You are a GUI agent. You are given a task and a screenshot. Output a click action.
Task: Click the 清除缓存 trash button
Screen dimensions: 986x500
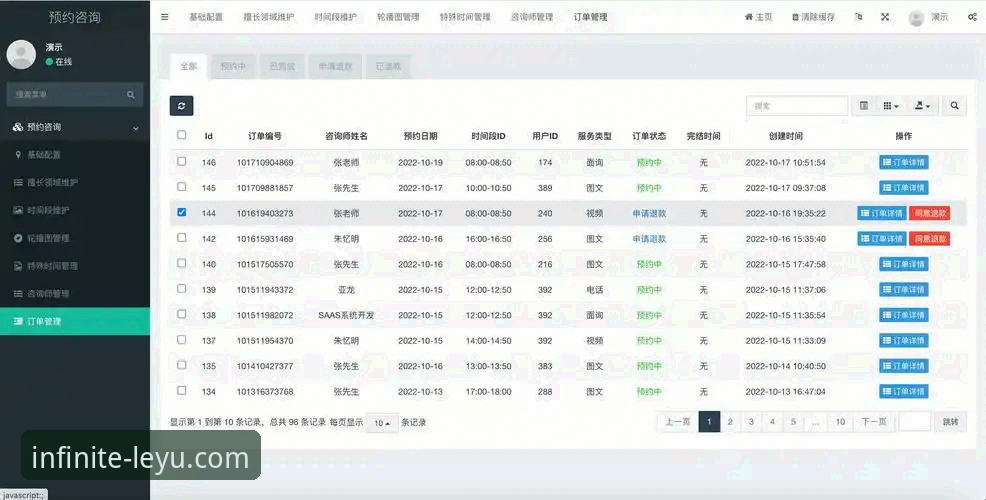click(x=813, y=17)
